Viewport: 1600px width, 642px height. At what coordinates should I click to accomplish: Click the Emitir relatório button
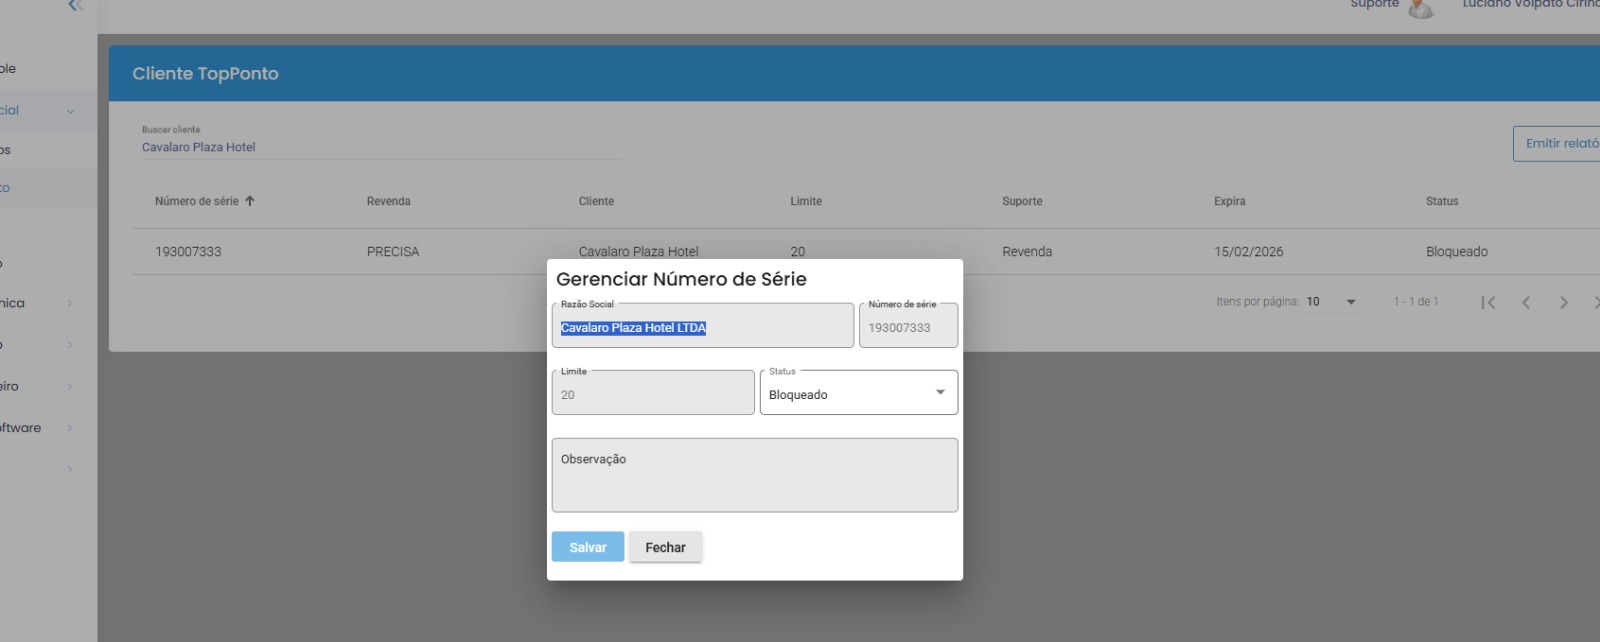tap(1560, 144)
